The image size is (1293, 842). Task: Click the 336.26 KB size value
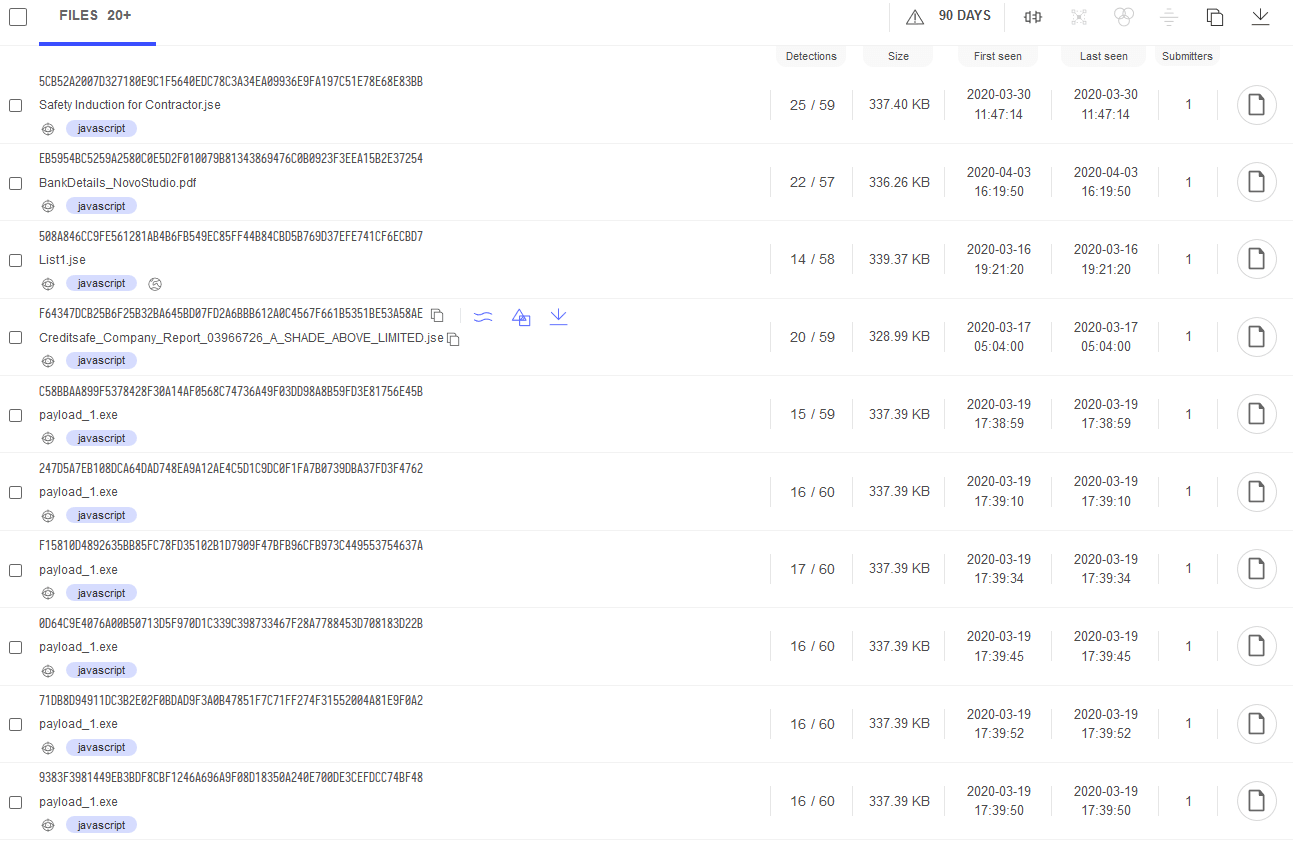coord(899,182)
